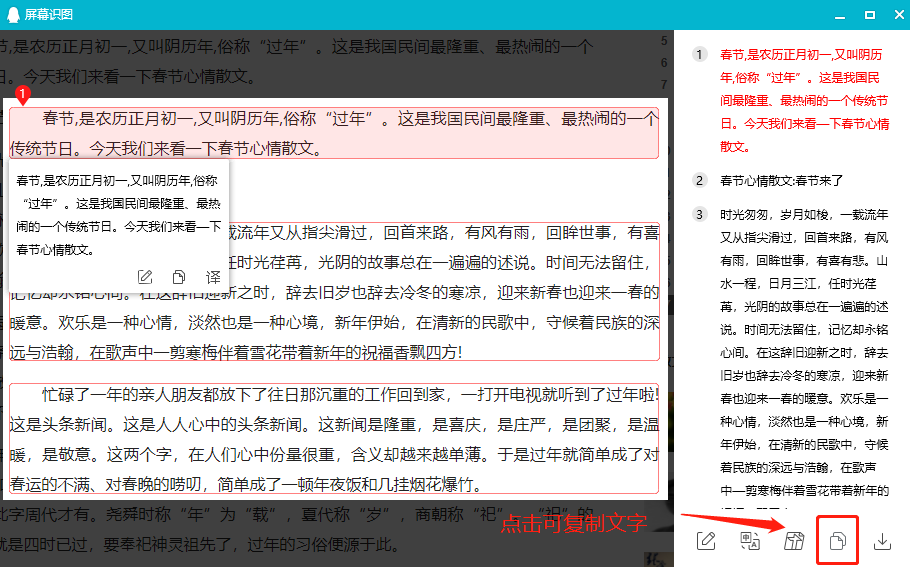Click the download icon in the bottom toolbar
The image size is (910, 567).
click(882, 541)
